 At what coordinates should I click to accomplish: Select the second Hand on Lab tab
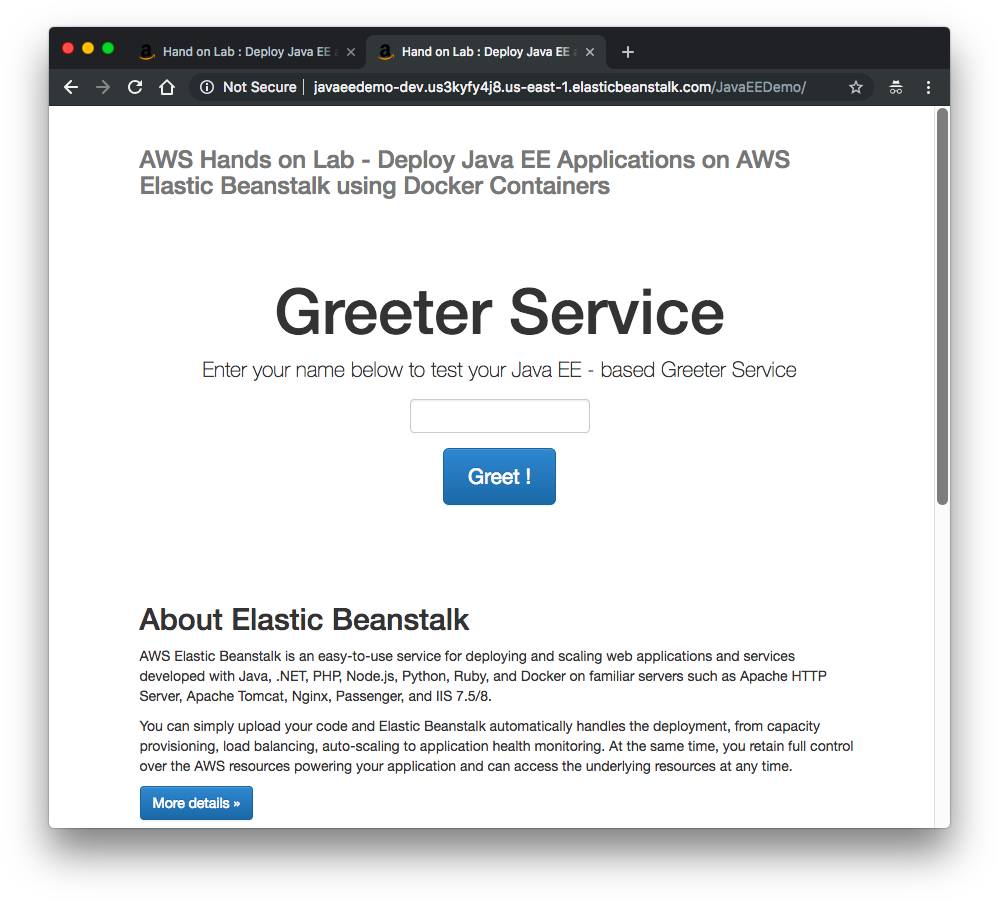(486, 52)
